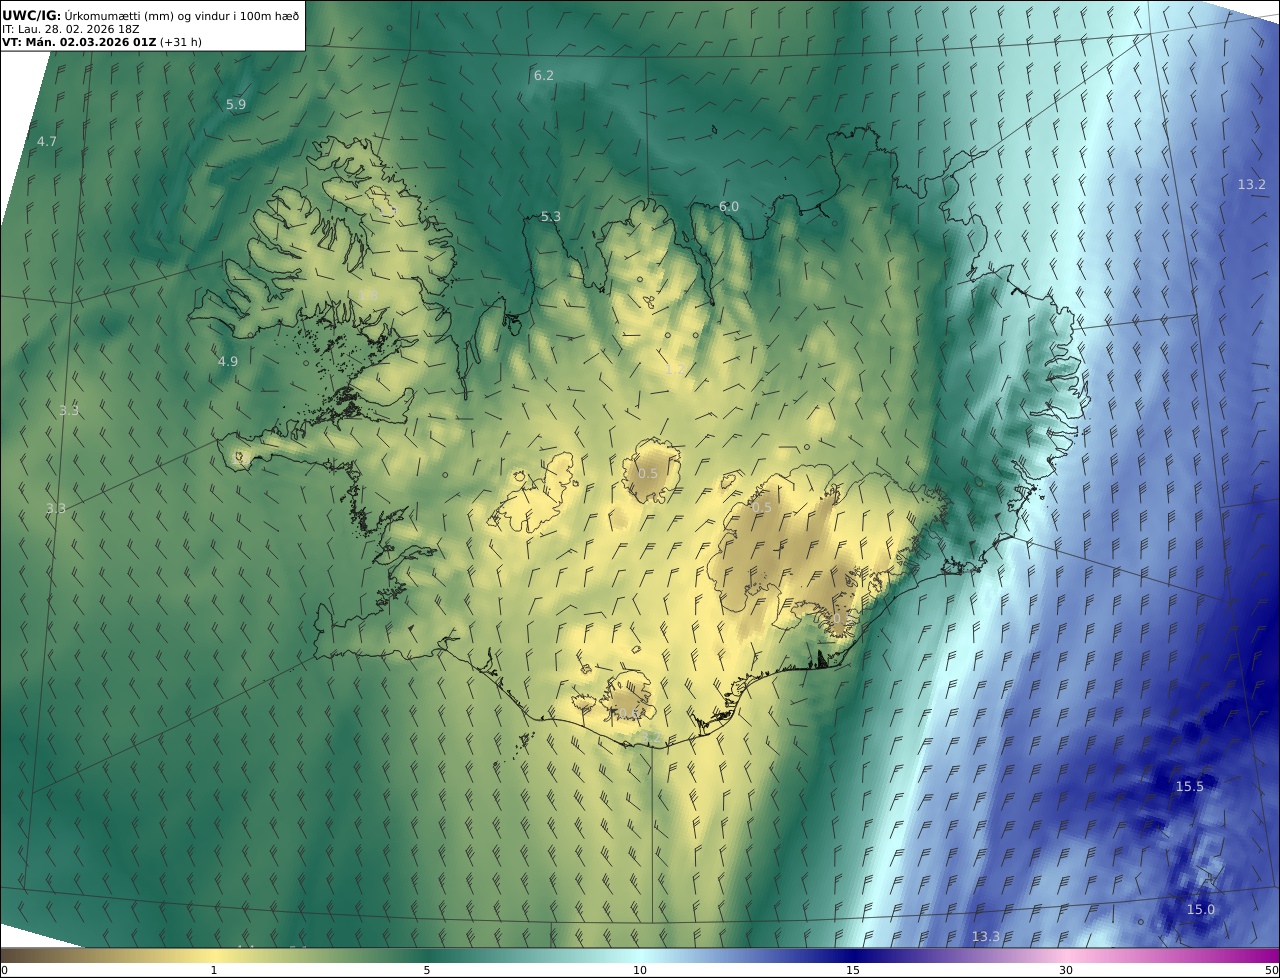Click the 13.2 value label
The width and height of the screenshot is (1280, 978).
(1251, 184)
